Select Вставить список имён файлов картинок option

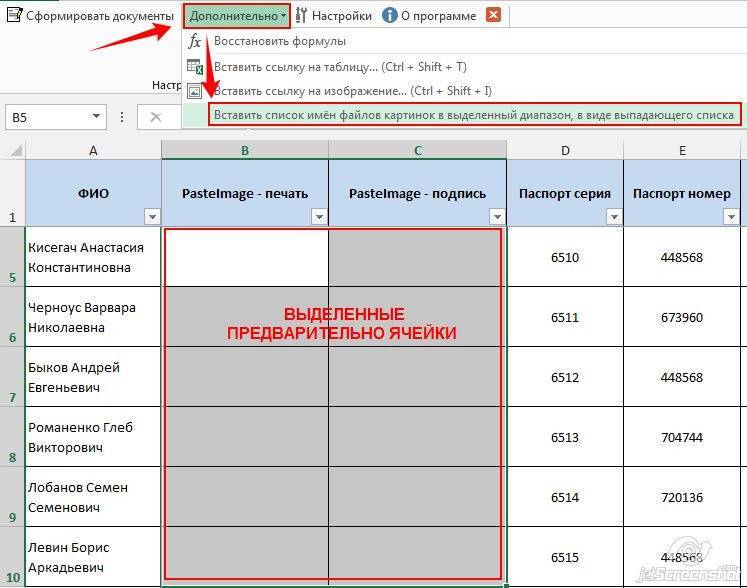pos(474,115)
